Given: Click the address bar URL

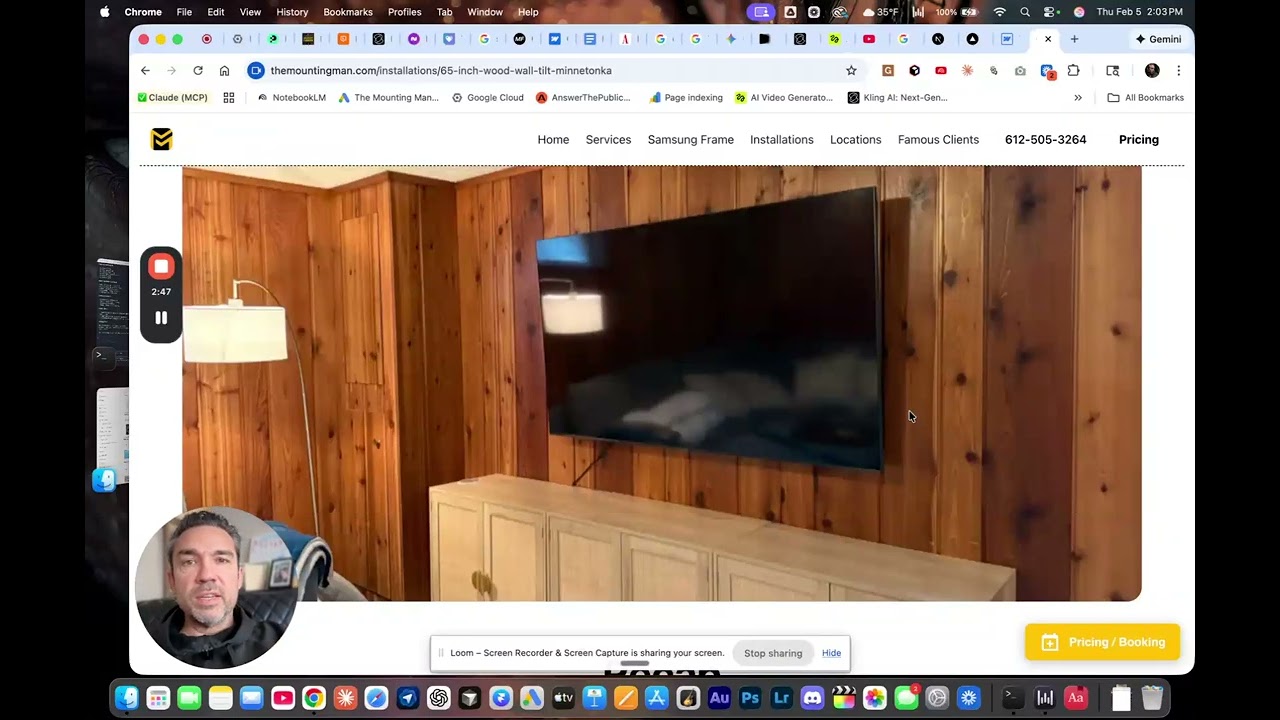Looking at the screenshot, I should [x=441, y=70].
